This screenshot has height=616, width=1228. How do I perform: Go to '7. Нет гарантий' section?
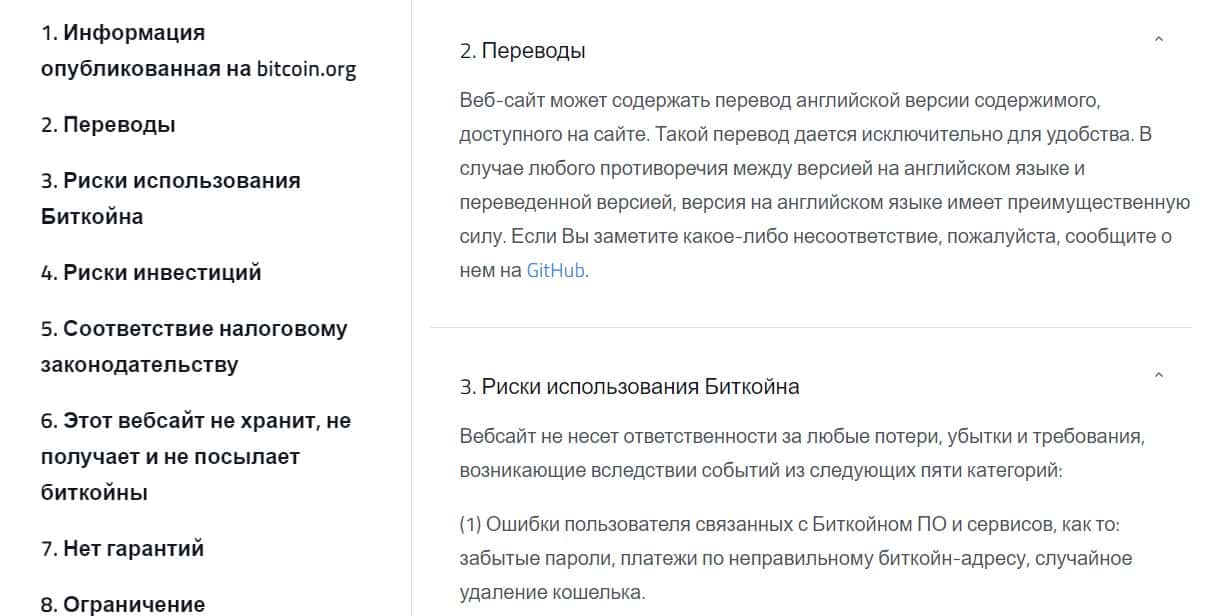(x=122, y=548)
